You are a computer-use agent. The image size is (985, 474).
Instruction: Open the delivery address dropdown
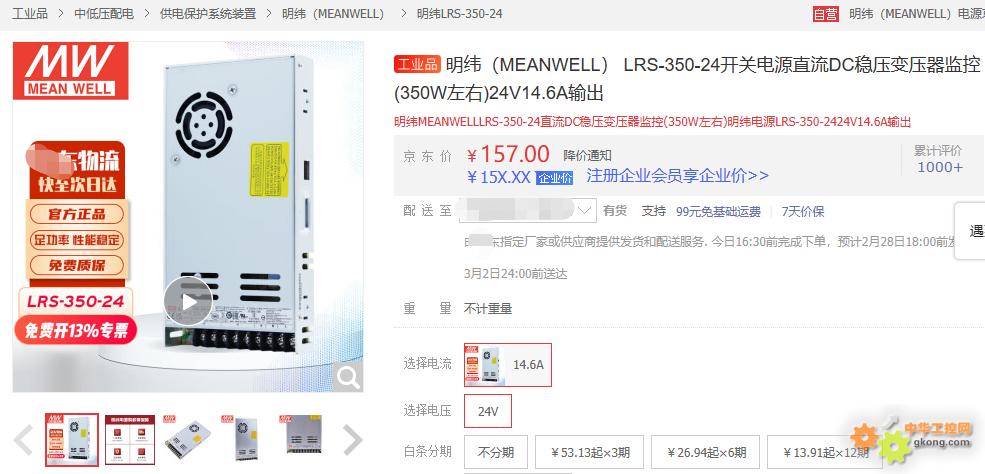coord(528,210)
